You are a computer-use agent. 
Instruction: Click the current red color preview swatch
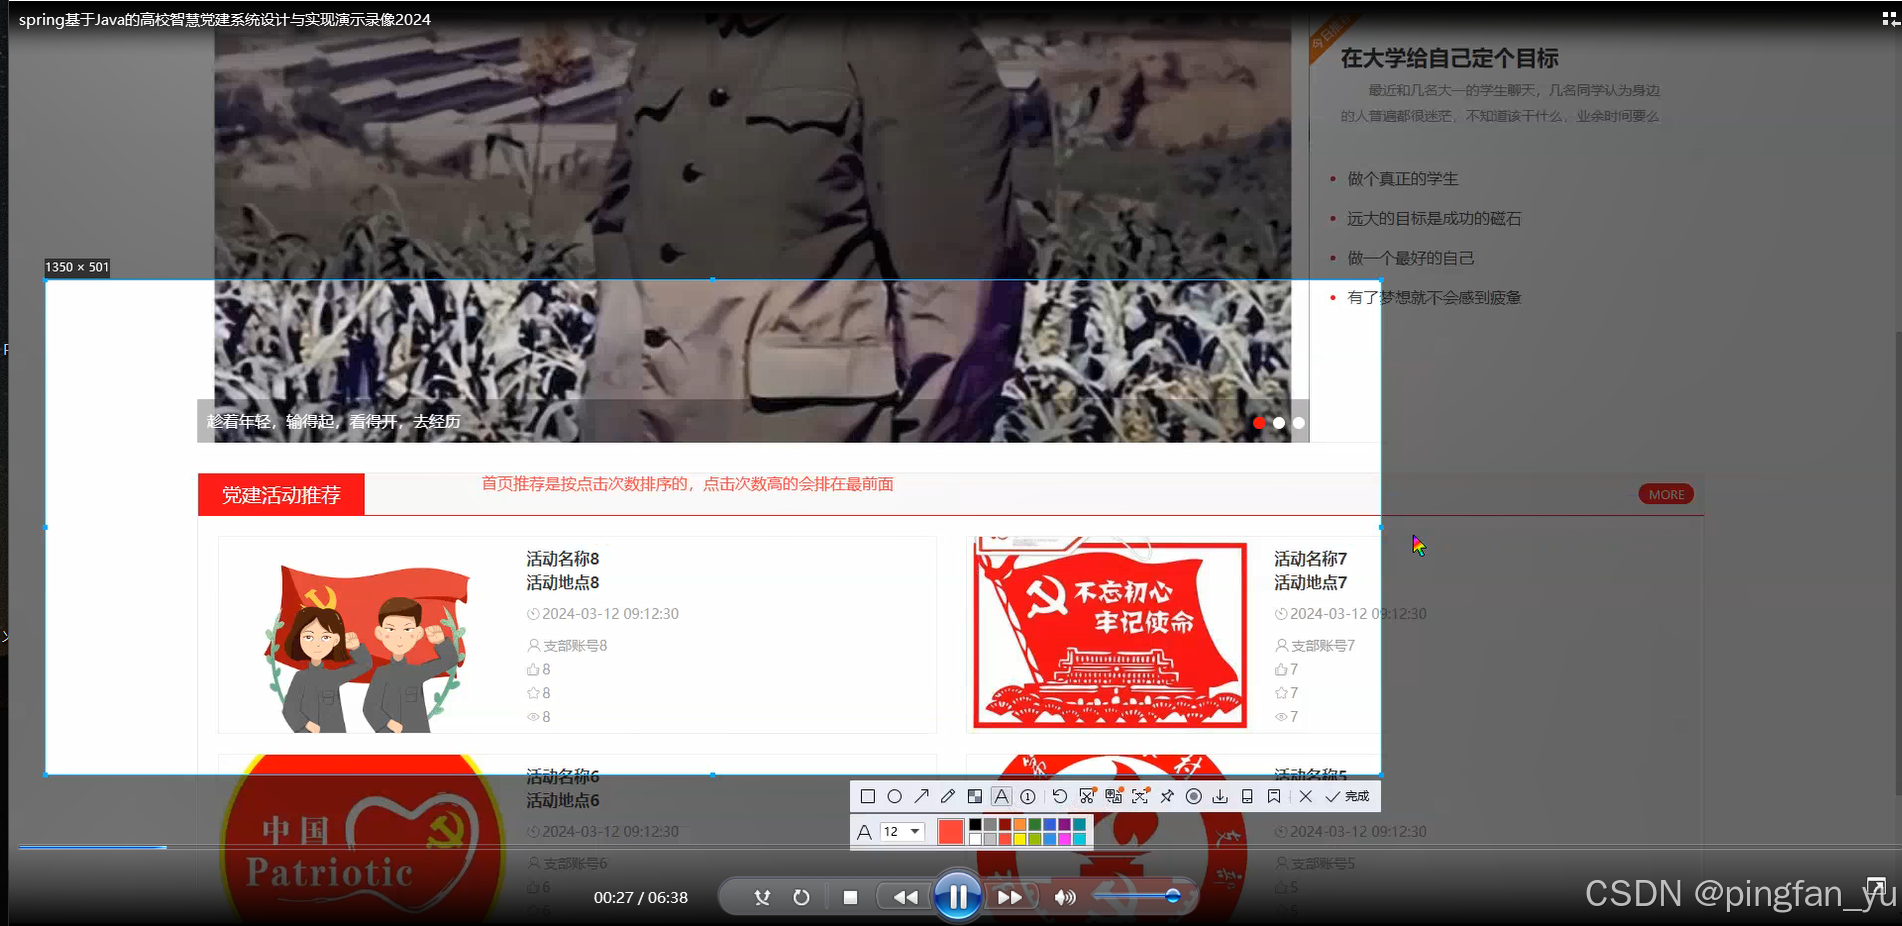(950, 831)
